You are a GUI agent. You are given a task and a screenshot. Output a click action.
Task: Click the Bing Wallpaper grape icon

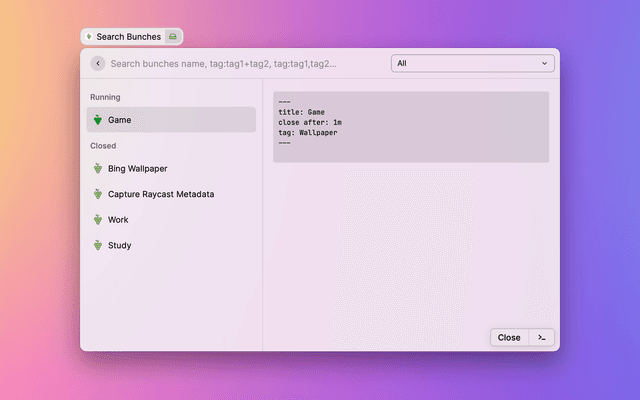(97, 169)
